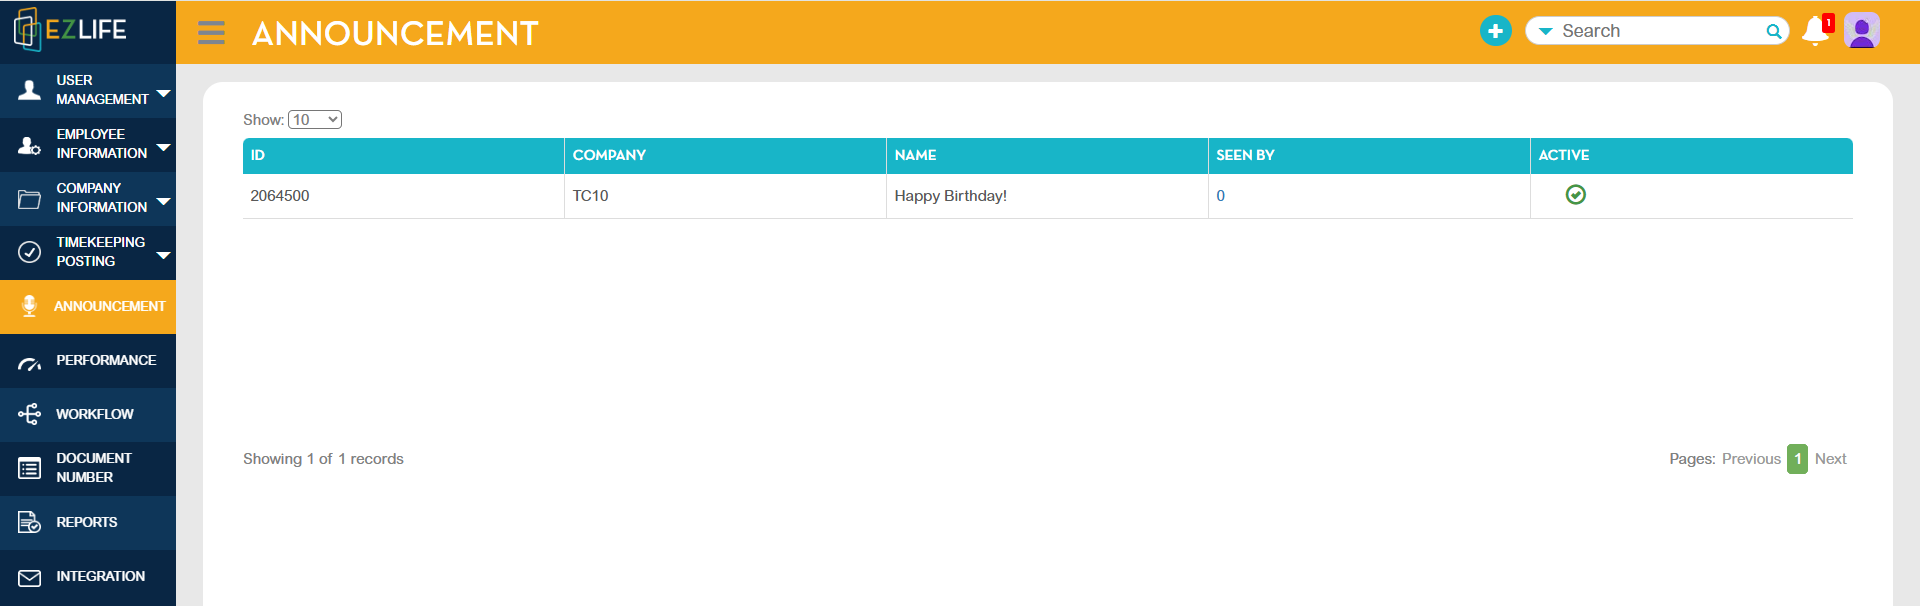Click the EZLIFE logo
Screen dimensions: 1920x606
(x=70, y=30)
